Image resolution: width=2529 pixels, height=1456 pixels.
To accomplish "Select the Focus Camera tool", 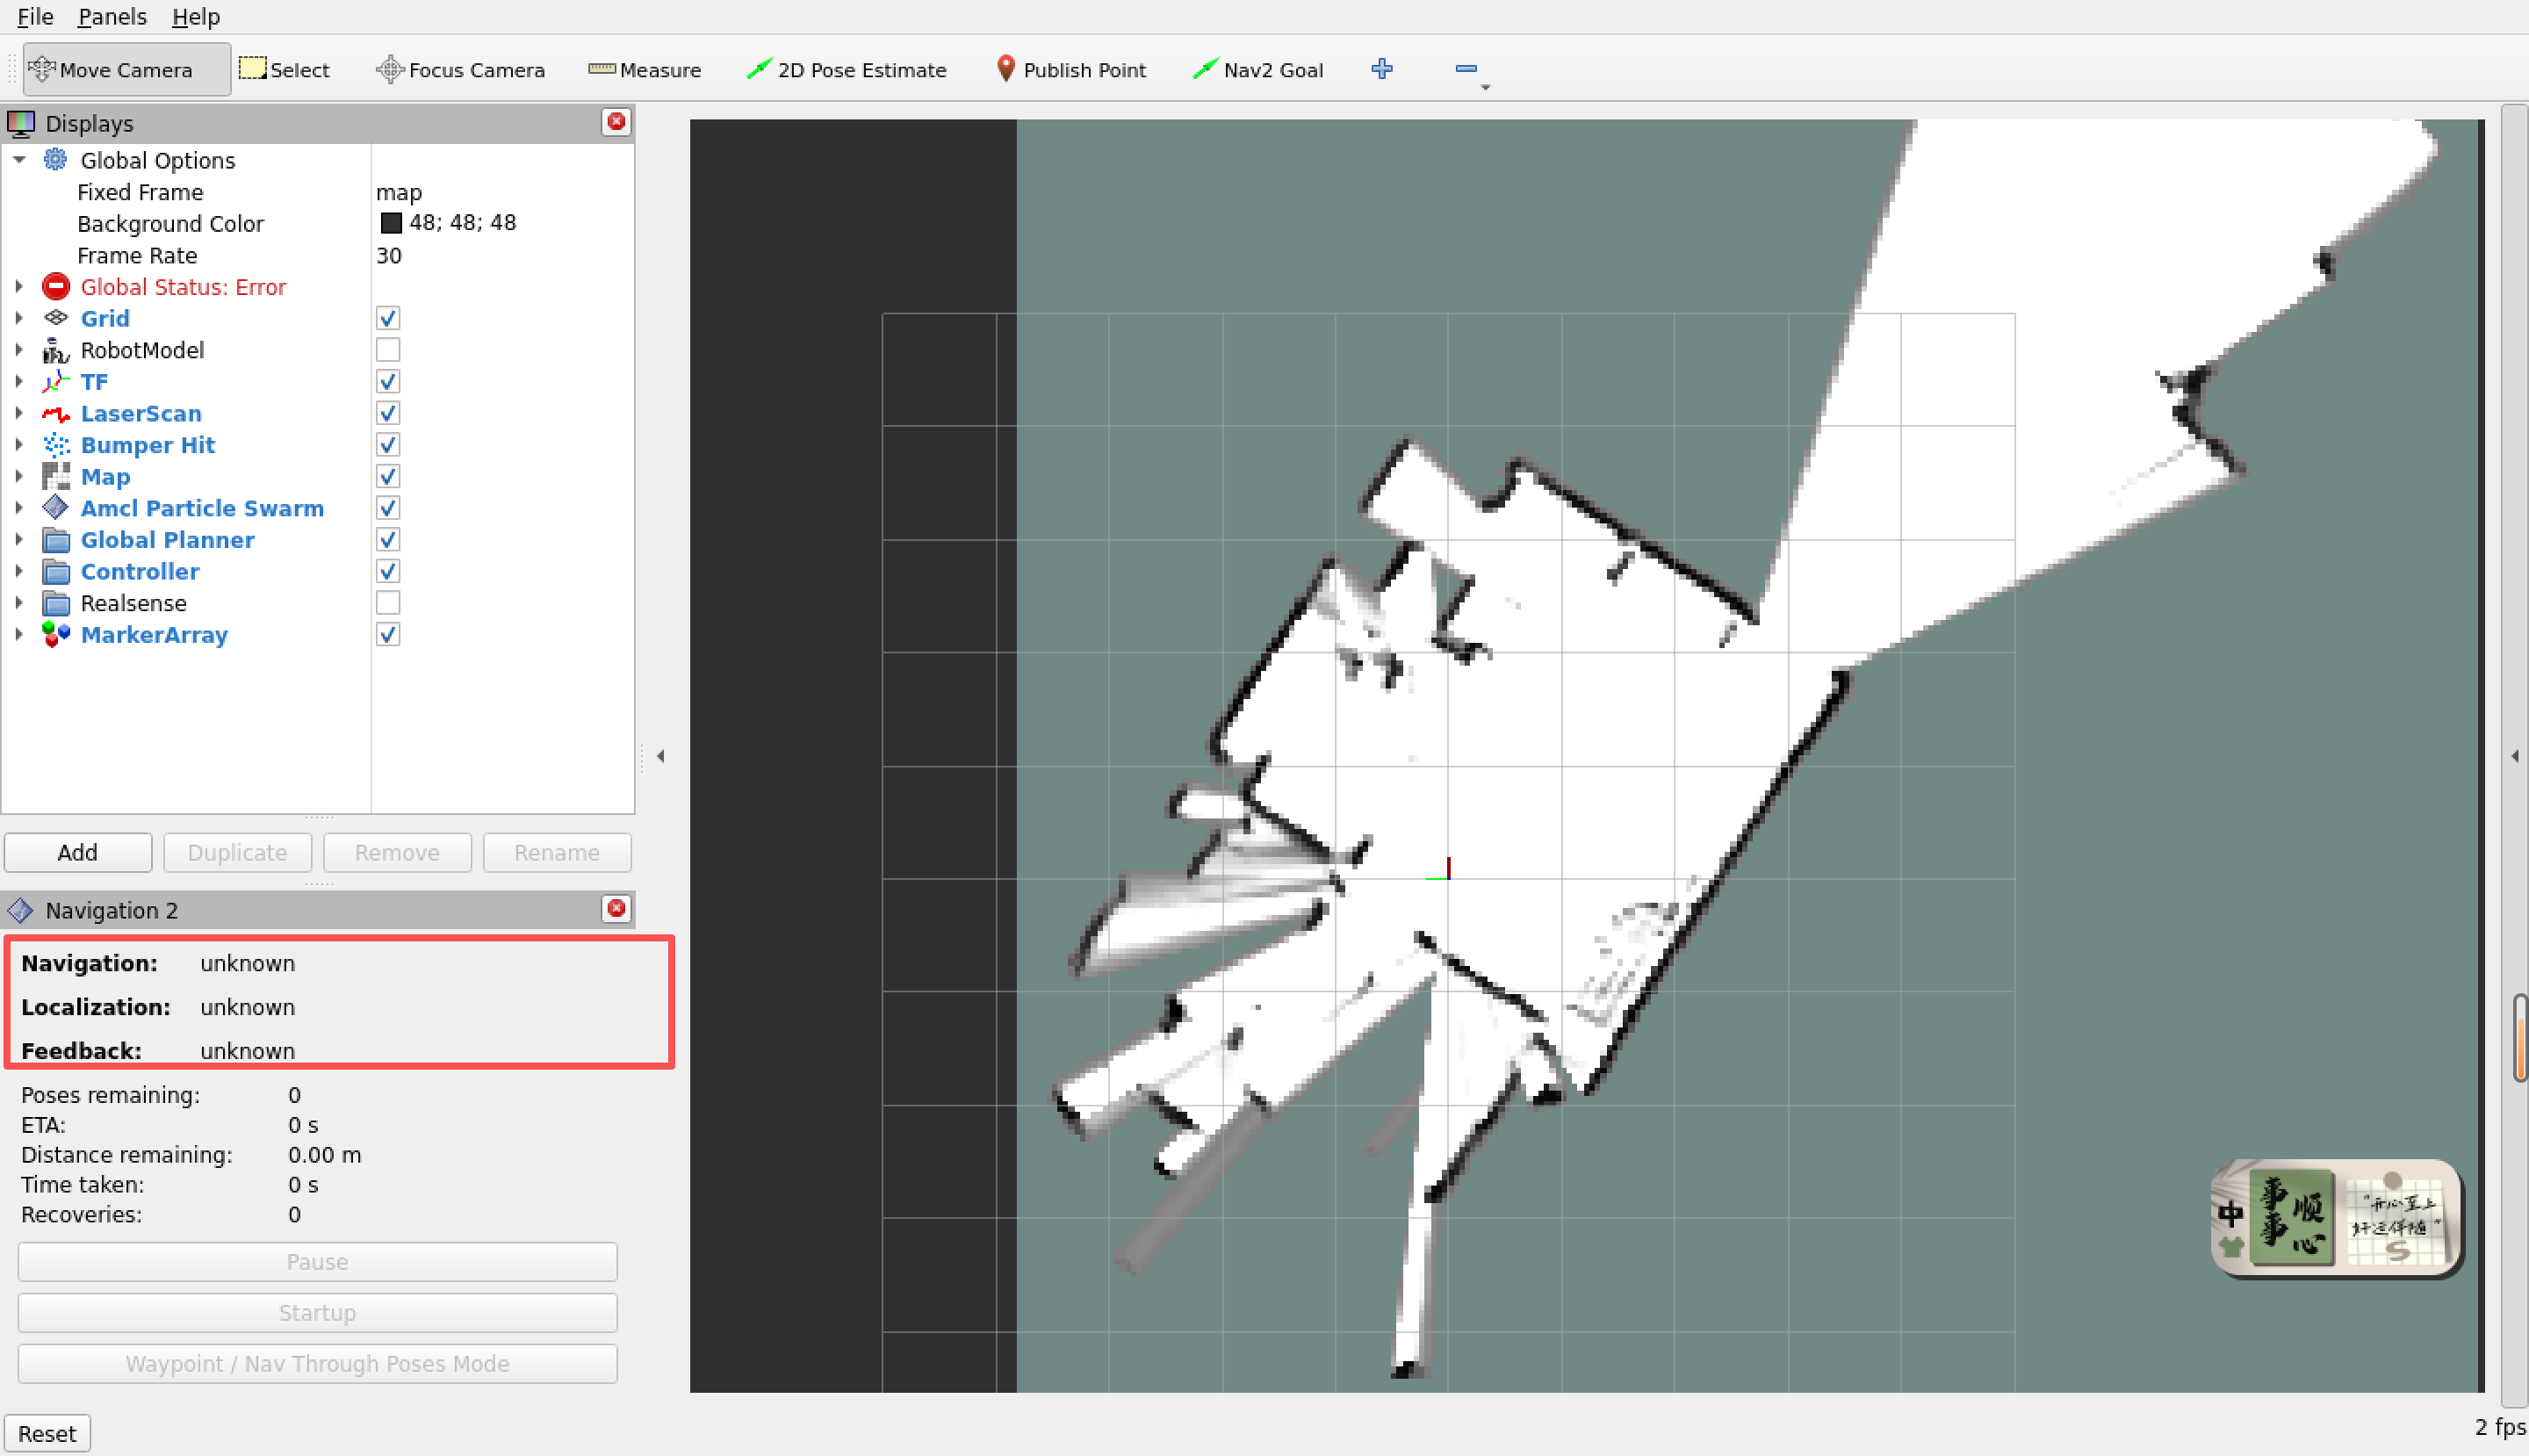I will point(461,70).
